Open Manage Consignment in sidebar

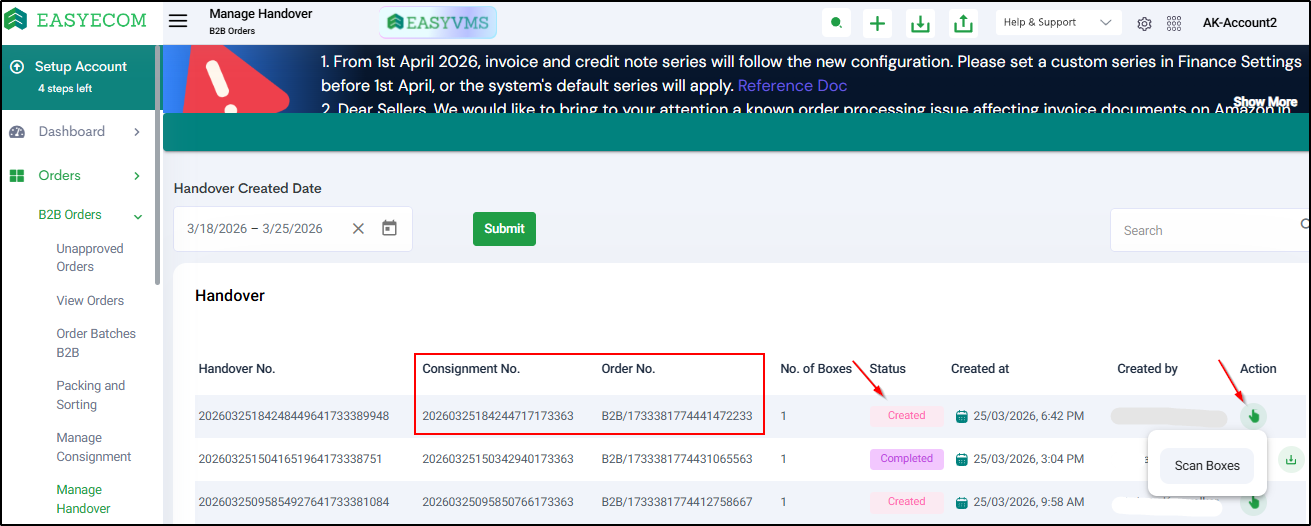(94, 447)
